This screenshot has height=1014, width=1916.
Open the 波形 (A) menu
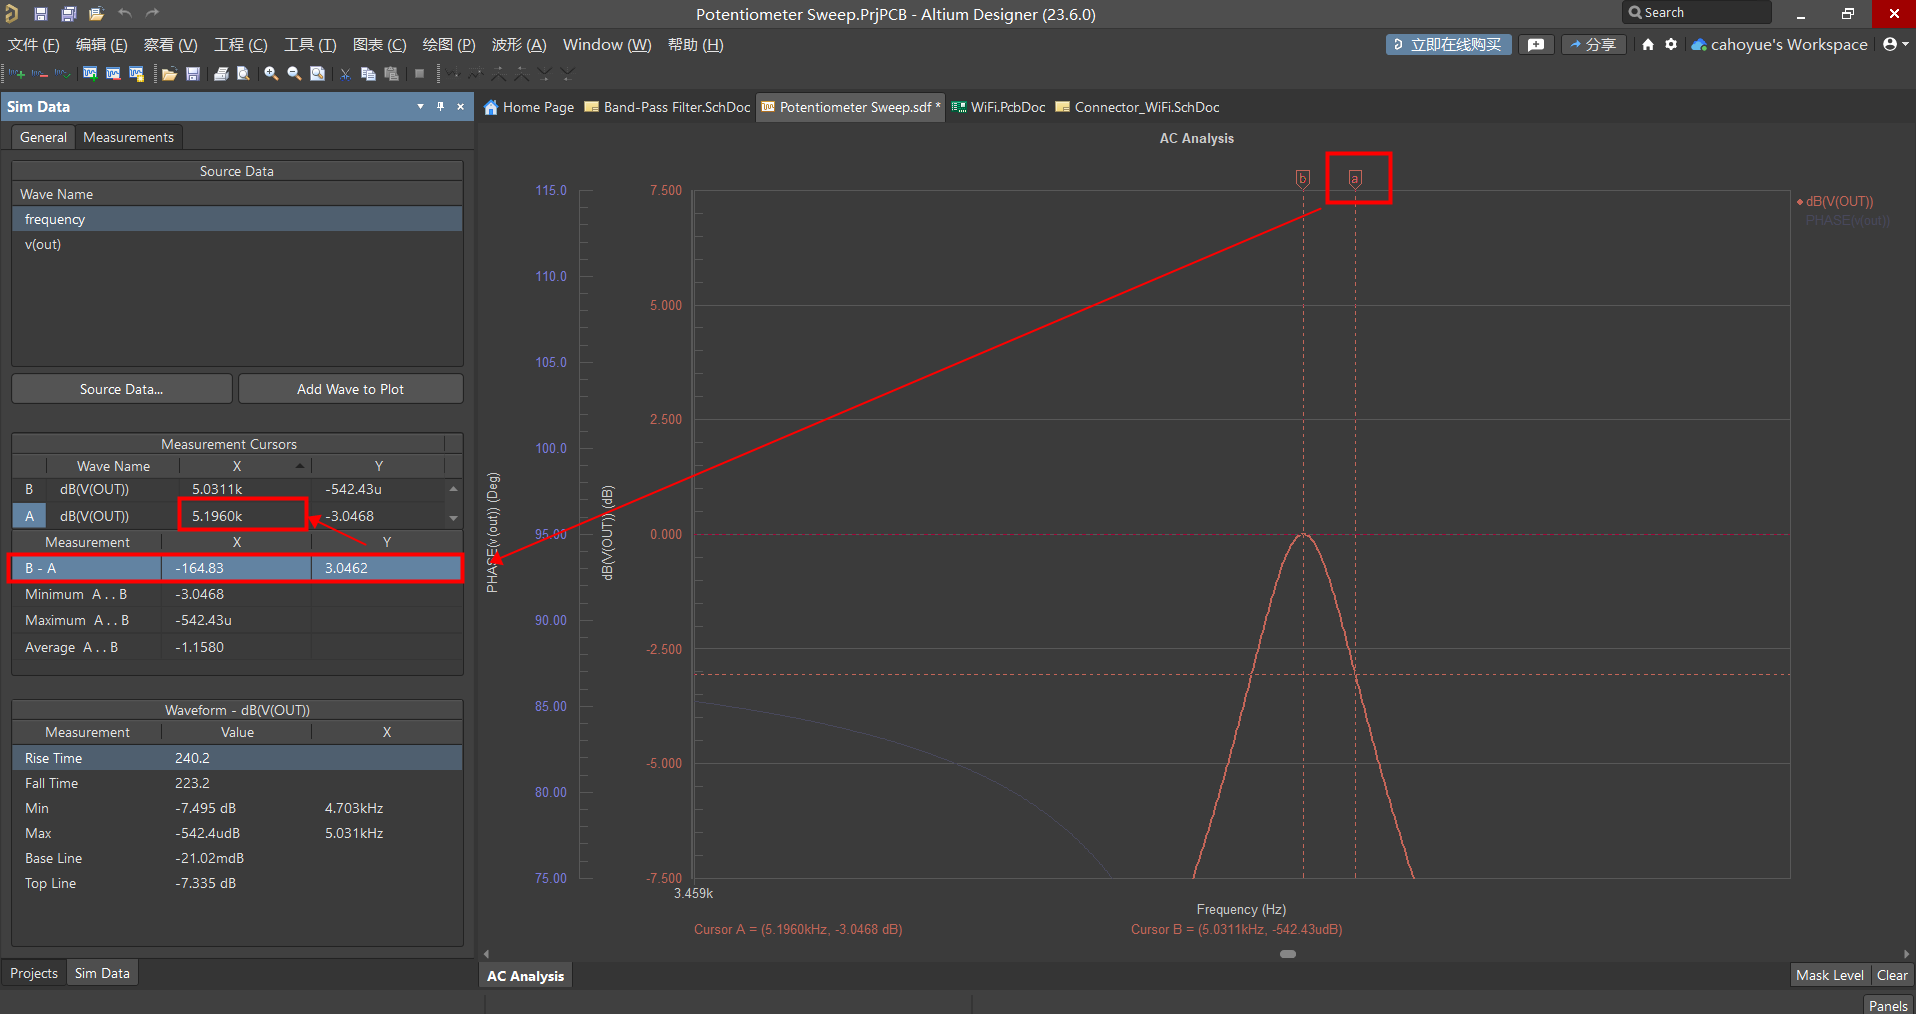[518, 45]
